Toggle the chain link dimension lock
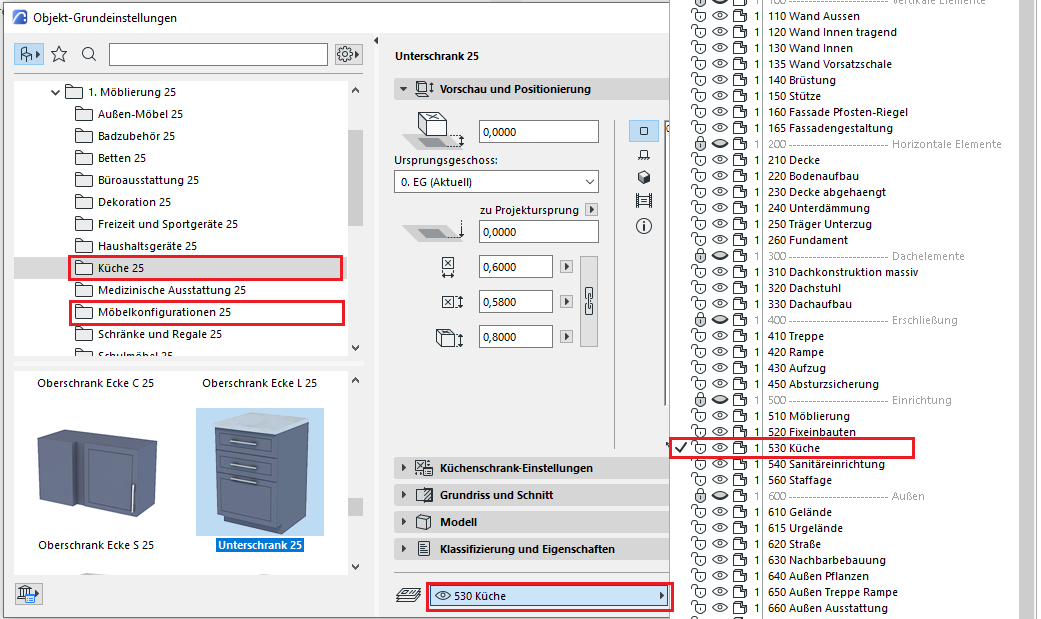1041x619 pixels. pyautogui.click(x=589, y=299)
